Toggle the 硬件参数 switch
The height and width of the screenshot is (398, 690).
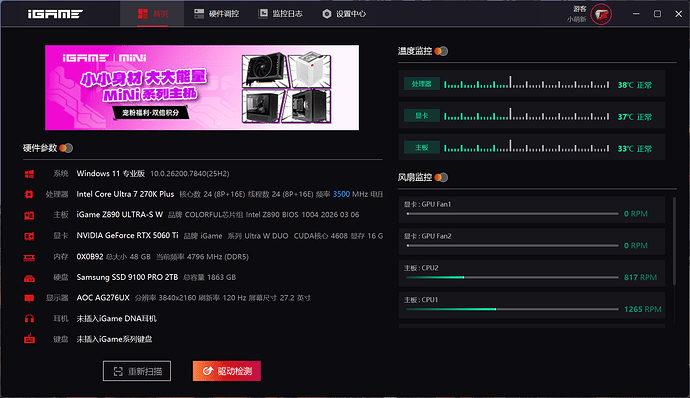click(x=66, y=148)
